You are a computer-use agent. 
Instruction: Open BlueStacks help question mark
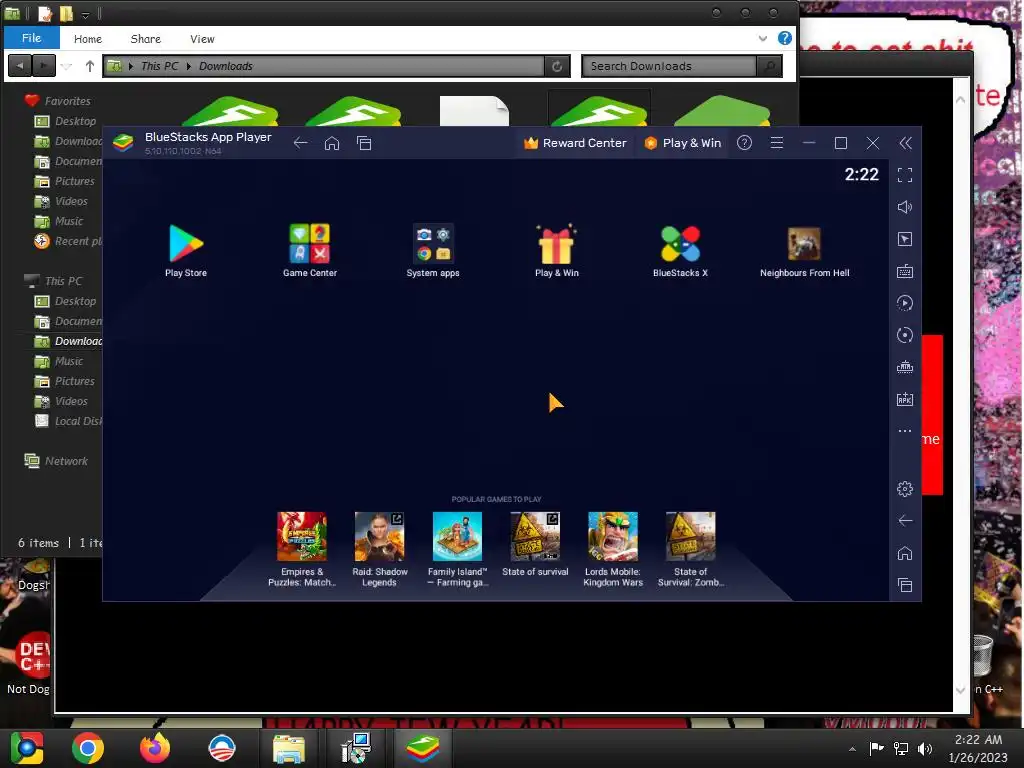tap(744, 143)
